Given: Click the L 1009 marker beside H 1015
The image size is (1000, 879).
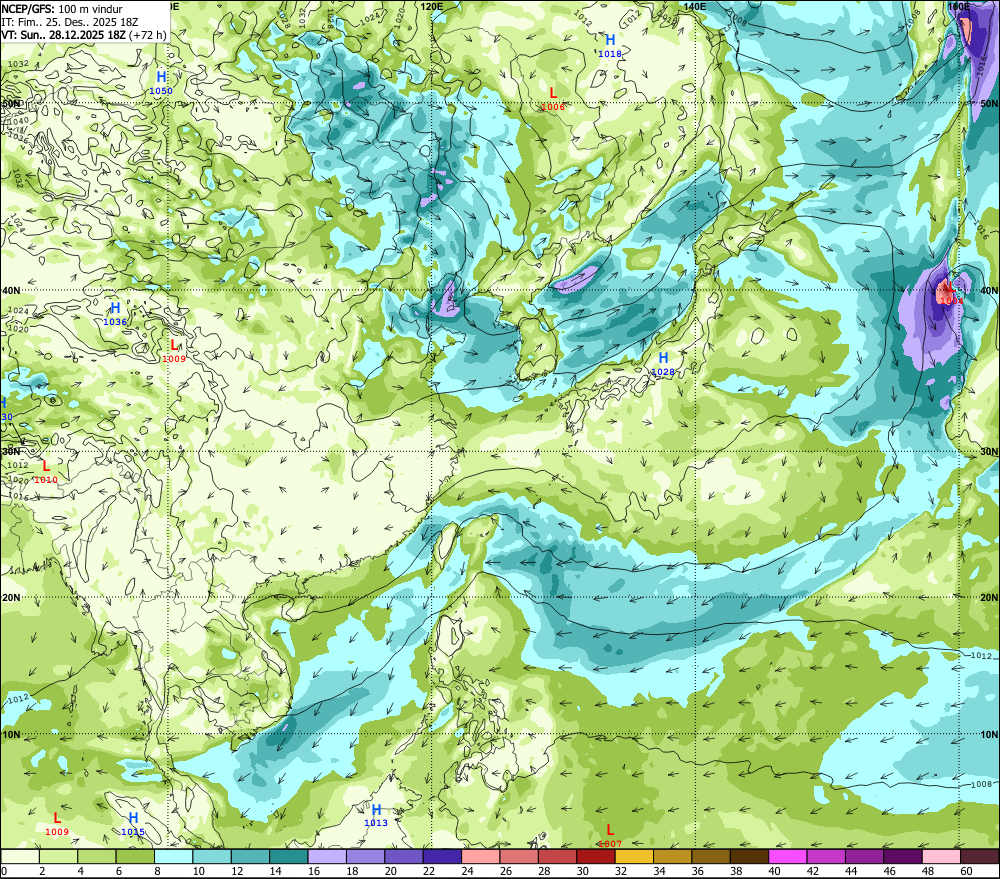Looking at the screenshot, I should click(57, 824).
